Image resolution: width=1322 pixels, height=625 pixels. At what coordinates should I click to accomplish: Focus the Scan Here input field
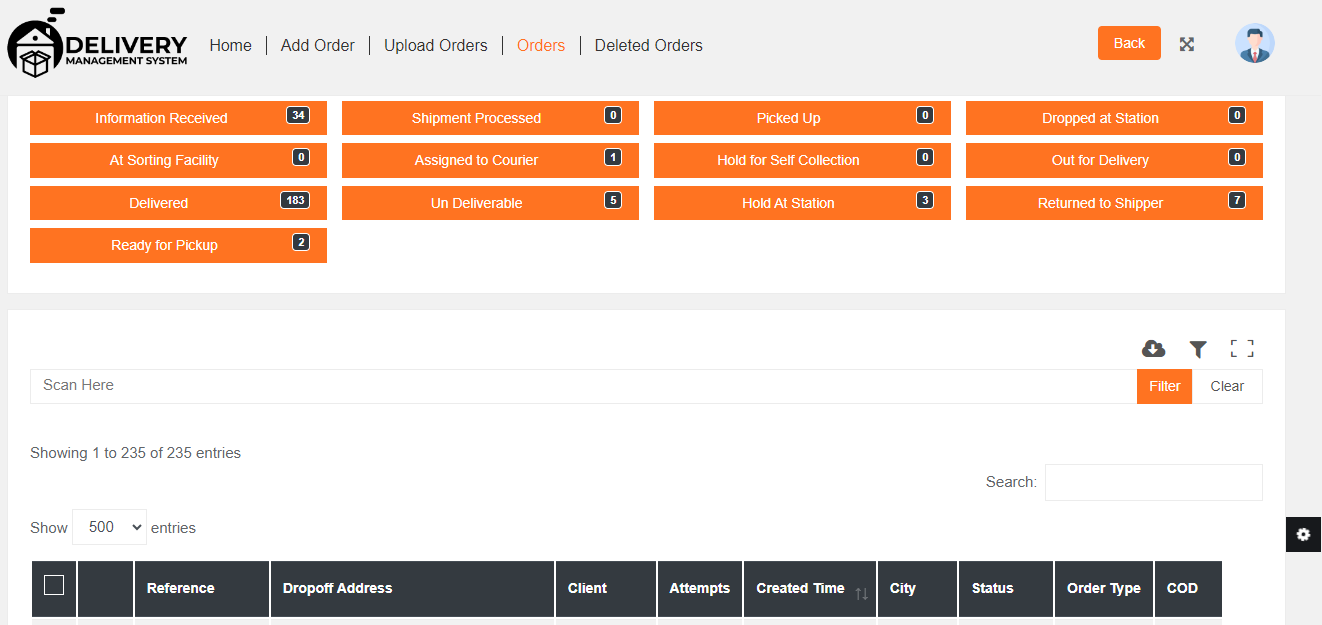click(x=582, y=386)
